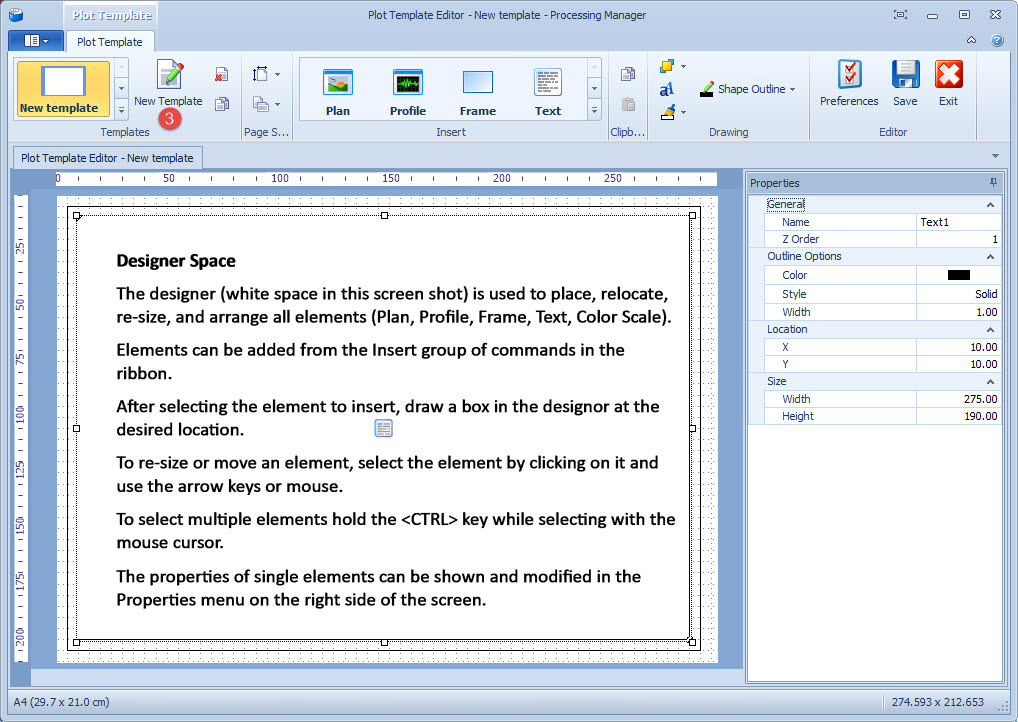Collapse the Location properties section

pyautogui.click(x=990, y=330)
